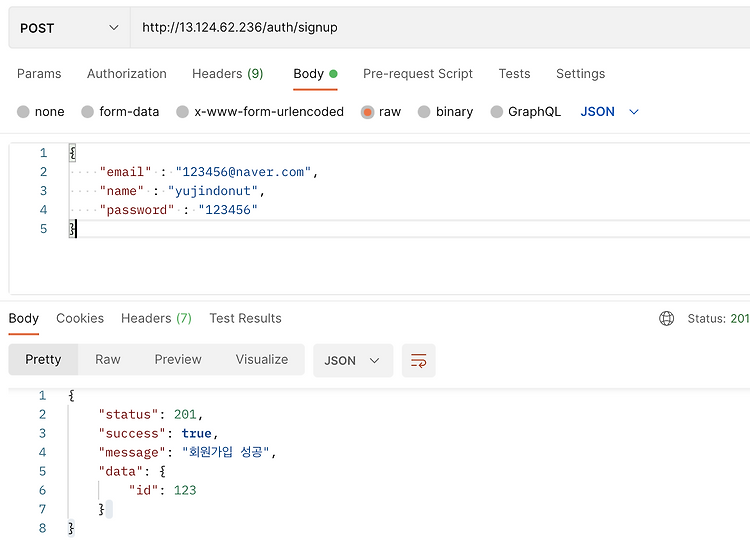The width and height of the screenshot is (750, 544).
Task: Switch to request Headers (9) tab
Action: 228,74
